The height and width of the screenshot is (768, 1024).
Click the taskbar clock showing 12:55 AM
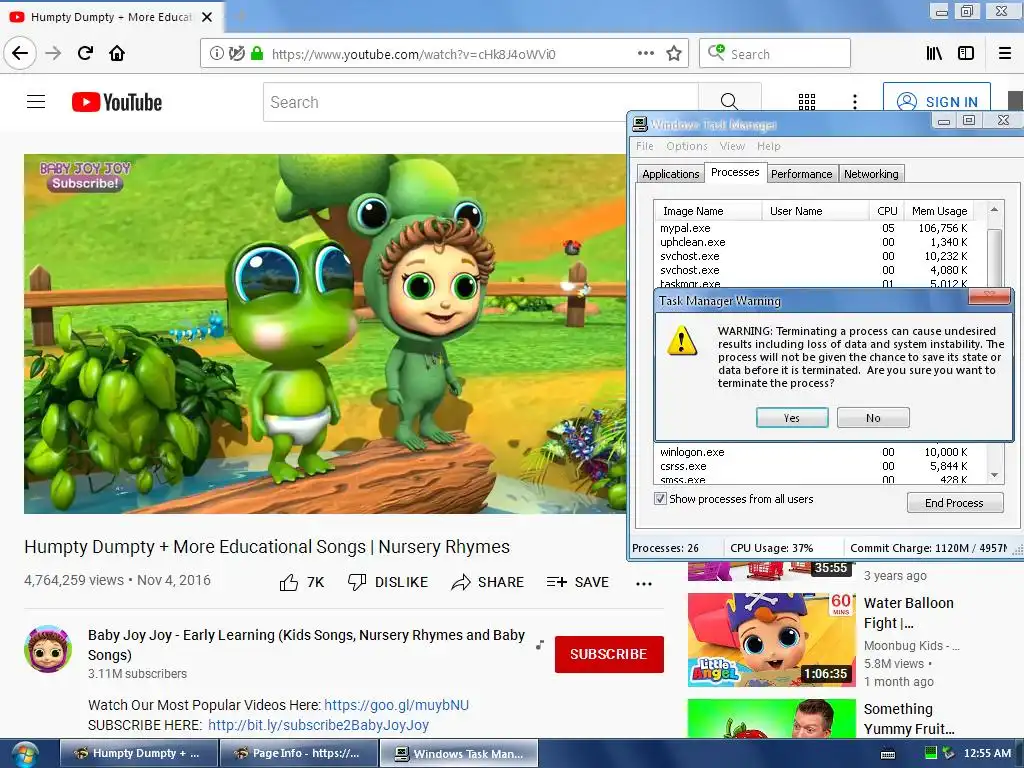tap(987, 753)
